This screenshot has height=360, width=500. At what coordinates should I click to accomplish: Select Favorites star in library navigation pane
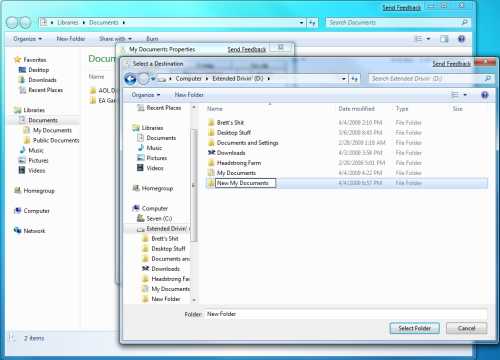tap(17, 60)
